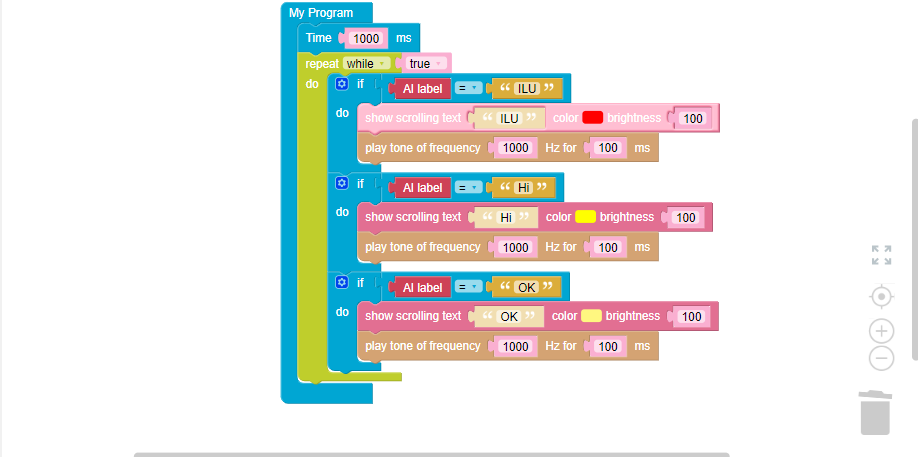Pick the yellow color swatch for Hi text
Viewport: 918px width, 457px height.
coord(585,217)
